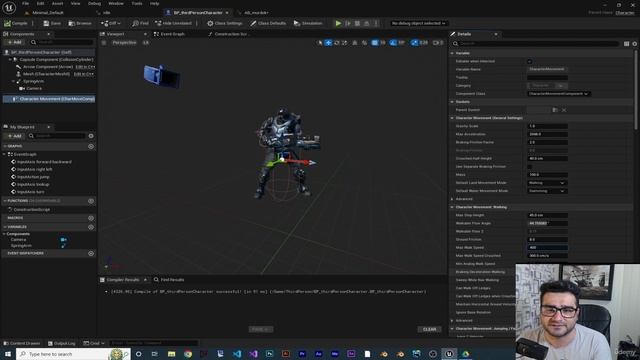The image size is (640, 360).
Task: Open File Explorer from taskbar
Action: pos(171,354)
